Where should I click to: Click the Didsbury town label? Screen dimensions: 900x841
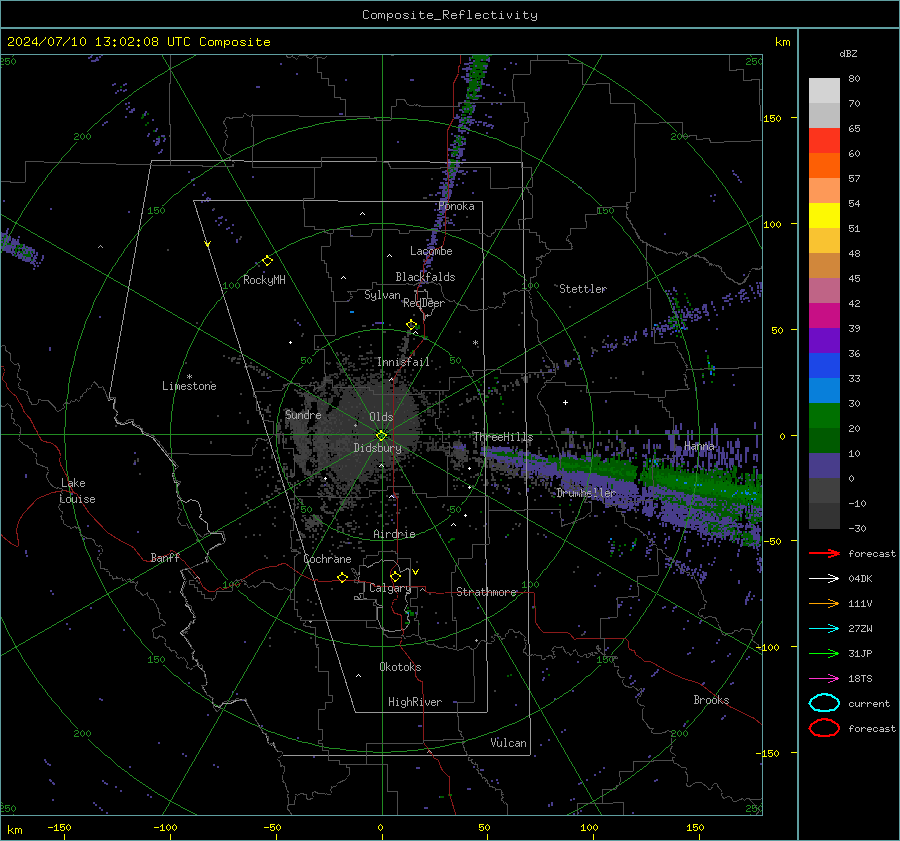[377, 448]
